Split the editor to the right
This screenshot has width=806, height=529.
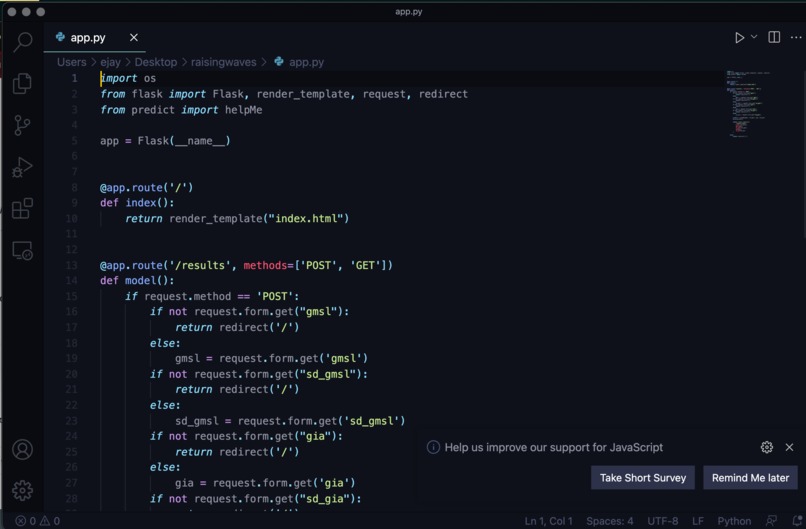[x=774, y=37]
